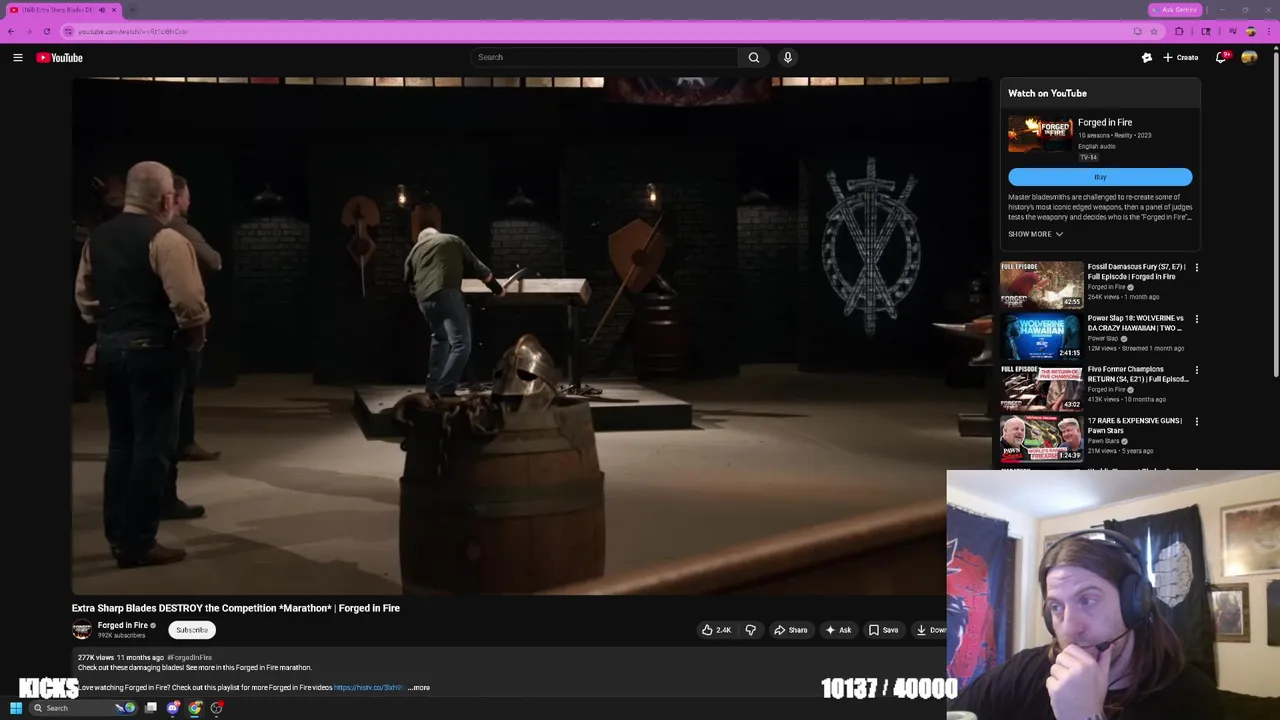This screenshot has height=720, width=1280.
Task: Click the video title Extra Sharp Blades DESTROY
Action: (x=236, y=608)
